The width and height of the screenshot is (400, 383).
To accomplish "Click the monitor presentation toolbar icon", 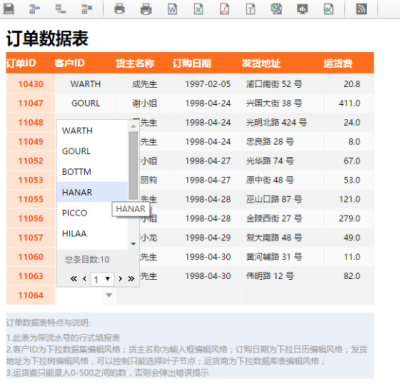I will 302,9.
